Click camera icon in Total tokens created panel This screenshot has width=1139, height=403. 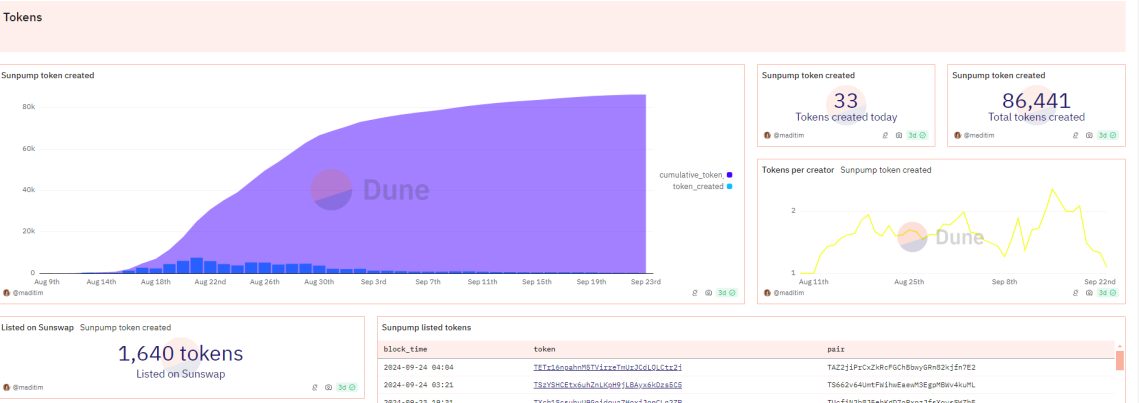point(1089,135)
